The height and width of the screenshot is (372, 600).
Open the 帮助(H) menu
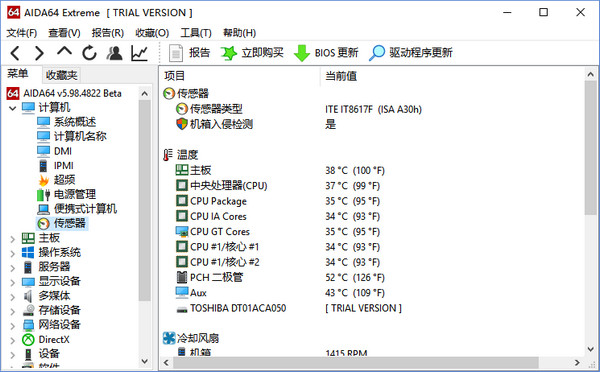tap(240, 33)
